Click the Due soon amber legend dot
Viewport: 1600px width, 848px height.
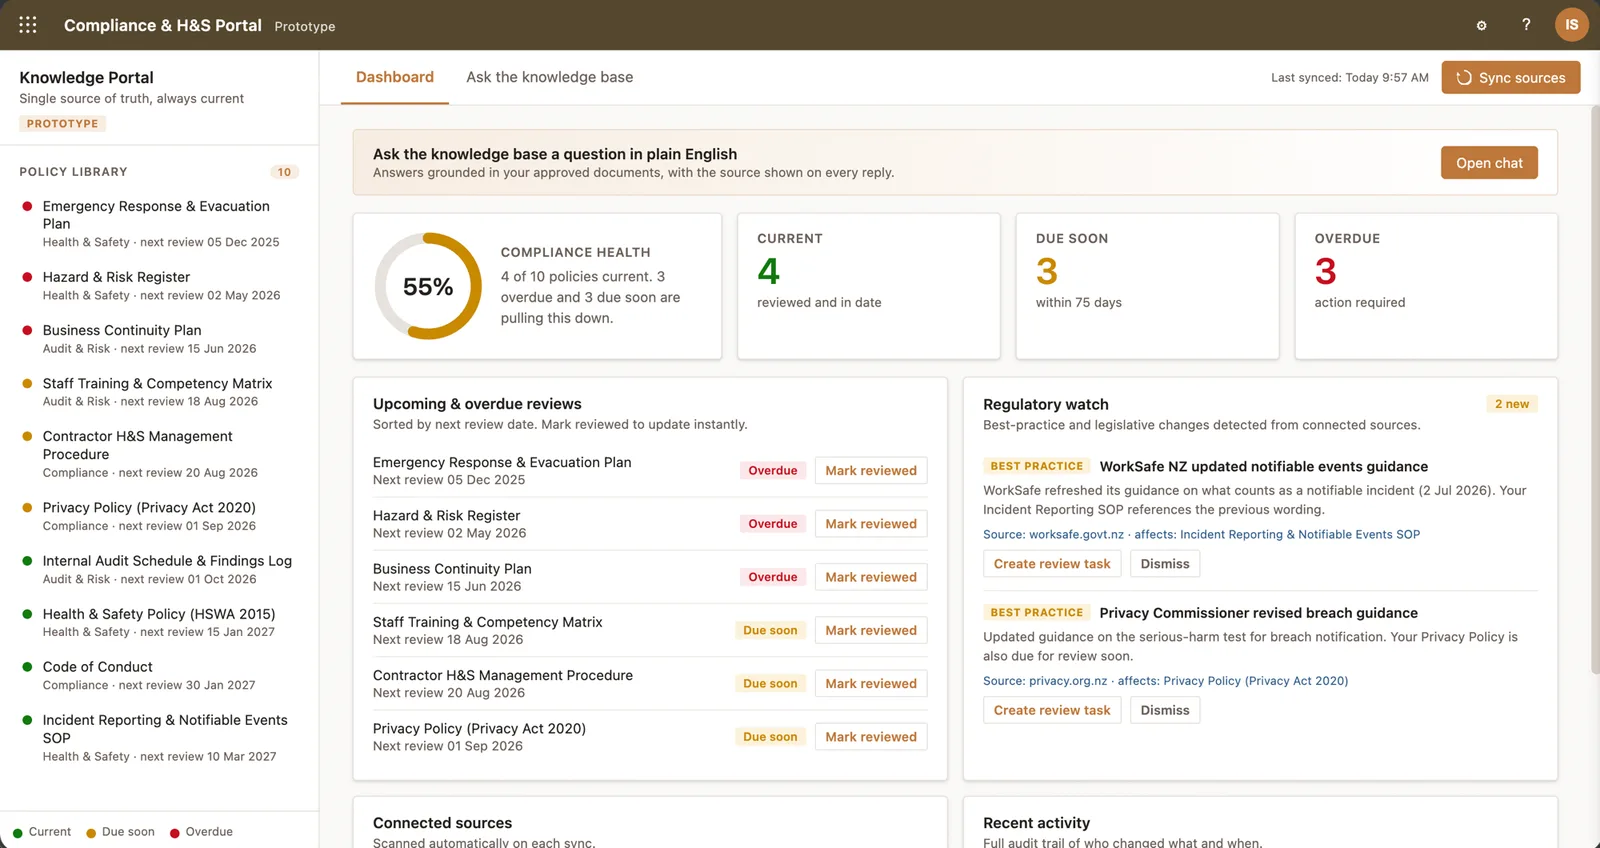(91, 833)
